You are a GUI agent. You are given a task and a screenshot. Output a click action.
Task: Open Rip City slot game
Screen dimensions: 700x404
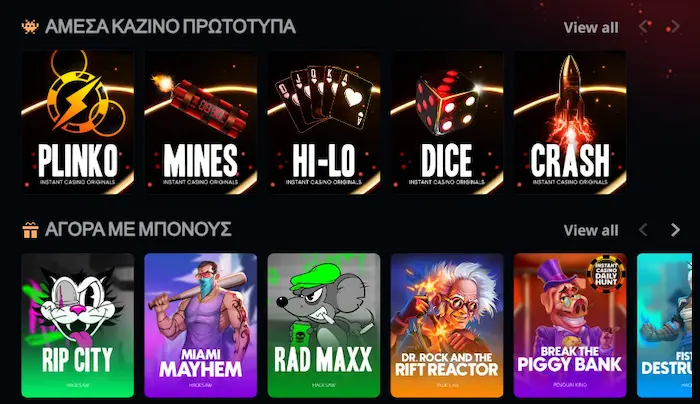78,325
